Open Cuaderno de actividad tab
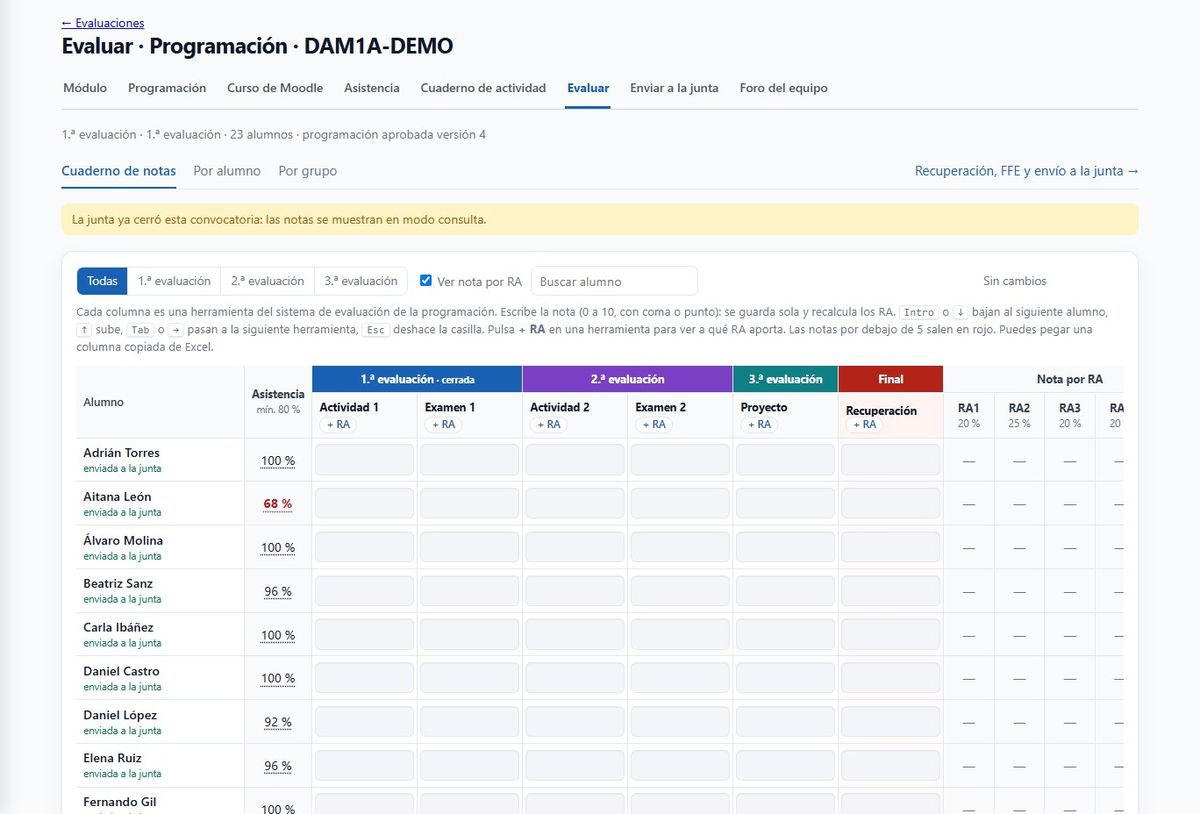The width and height of the screenshot is (1200, 814). (483, 88)
